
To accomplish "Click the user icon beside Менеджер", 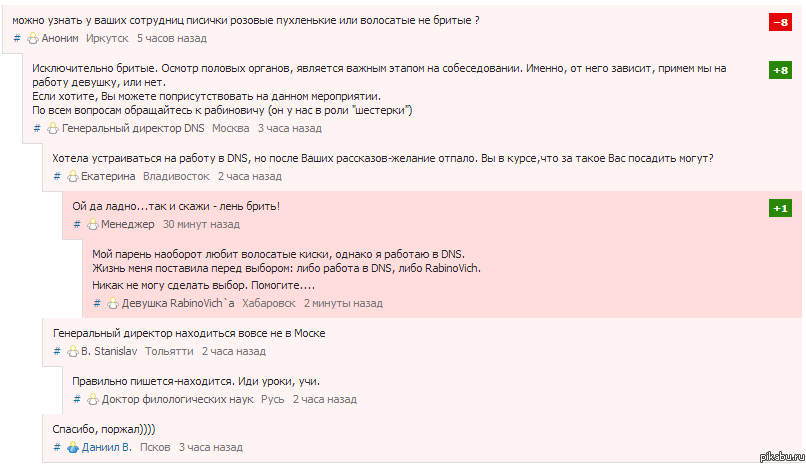I will [x=93, y=225].
